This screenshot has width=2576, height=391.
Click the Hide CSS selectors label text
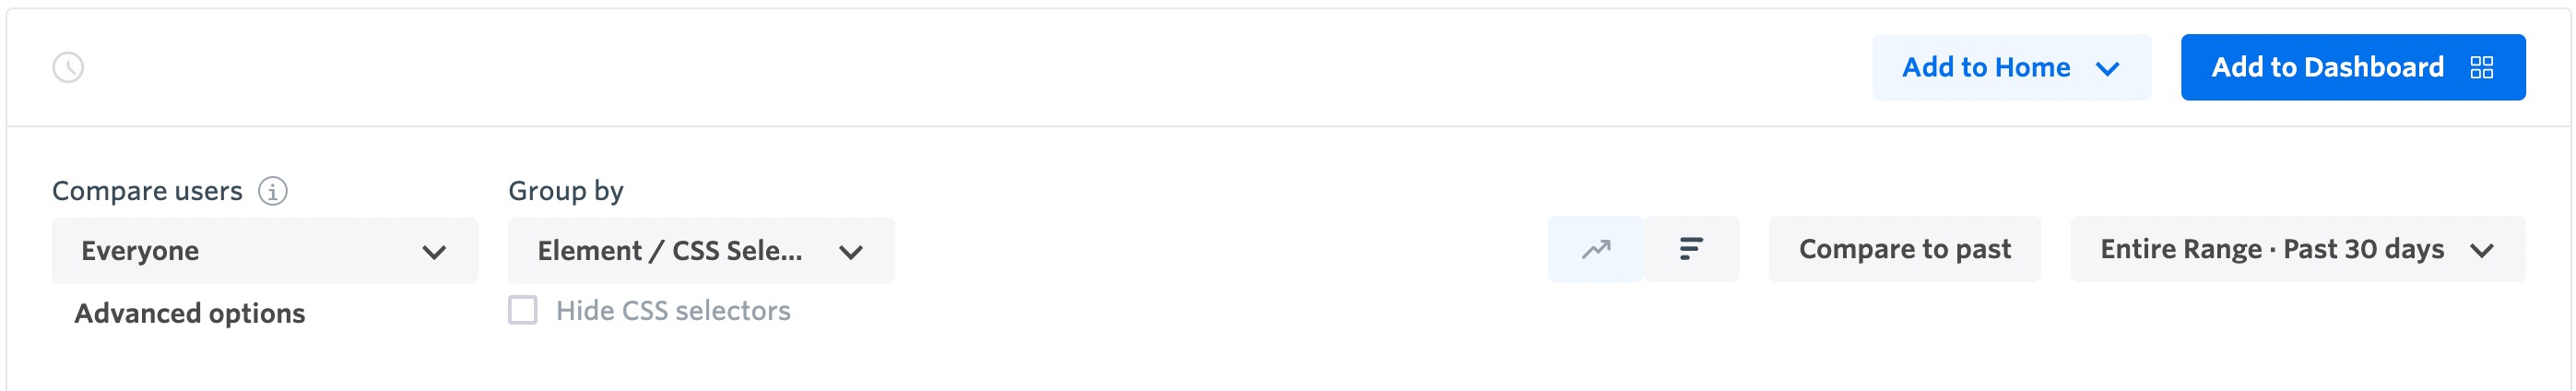(673, 311)
